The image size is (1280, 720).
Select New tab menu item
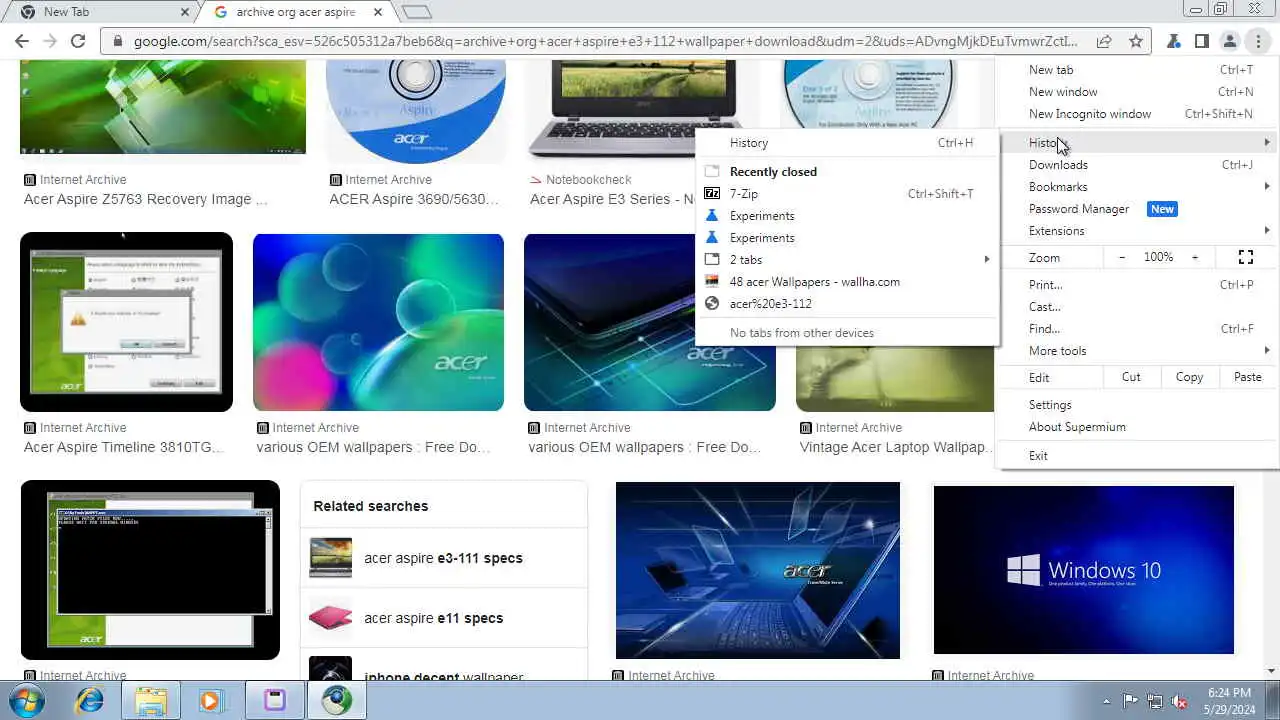1137,70
